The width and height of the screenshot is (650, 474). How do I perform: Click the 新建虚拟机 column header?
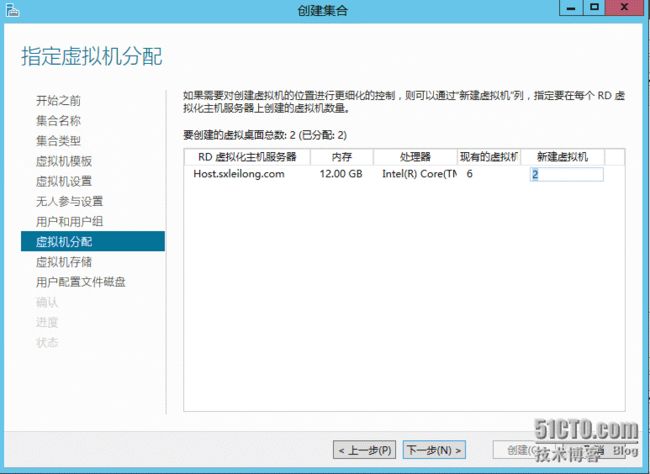point(563,157)
